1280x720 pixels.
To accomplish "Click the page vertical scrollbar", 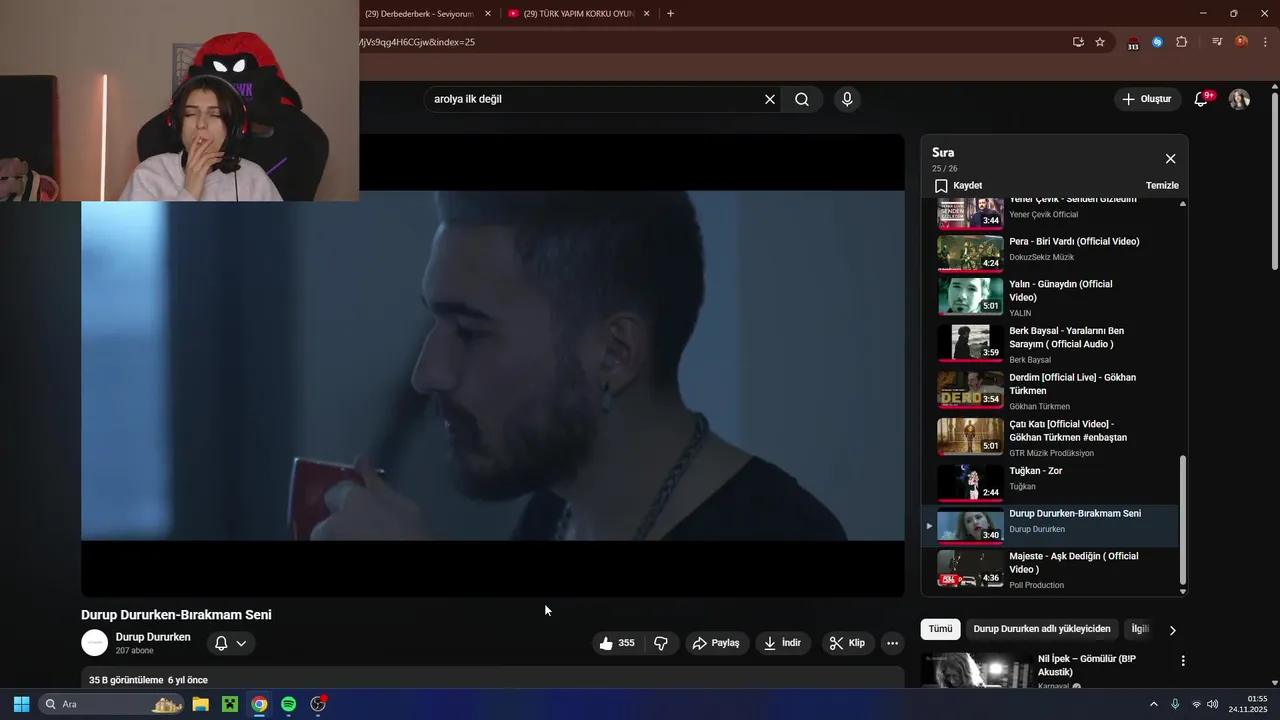I will tap(1274, 180).
